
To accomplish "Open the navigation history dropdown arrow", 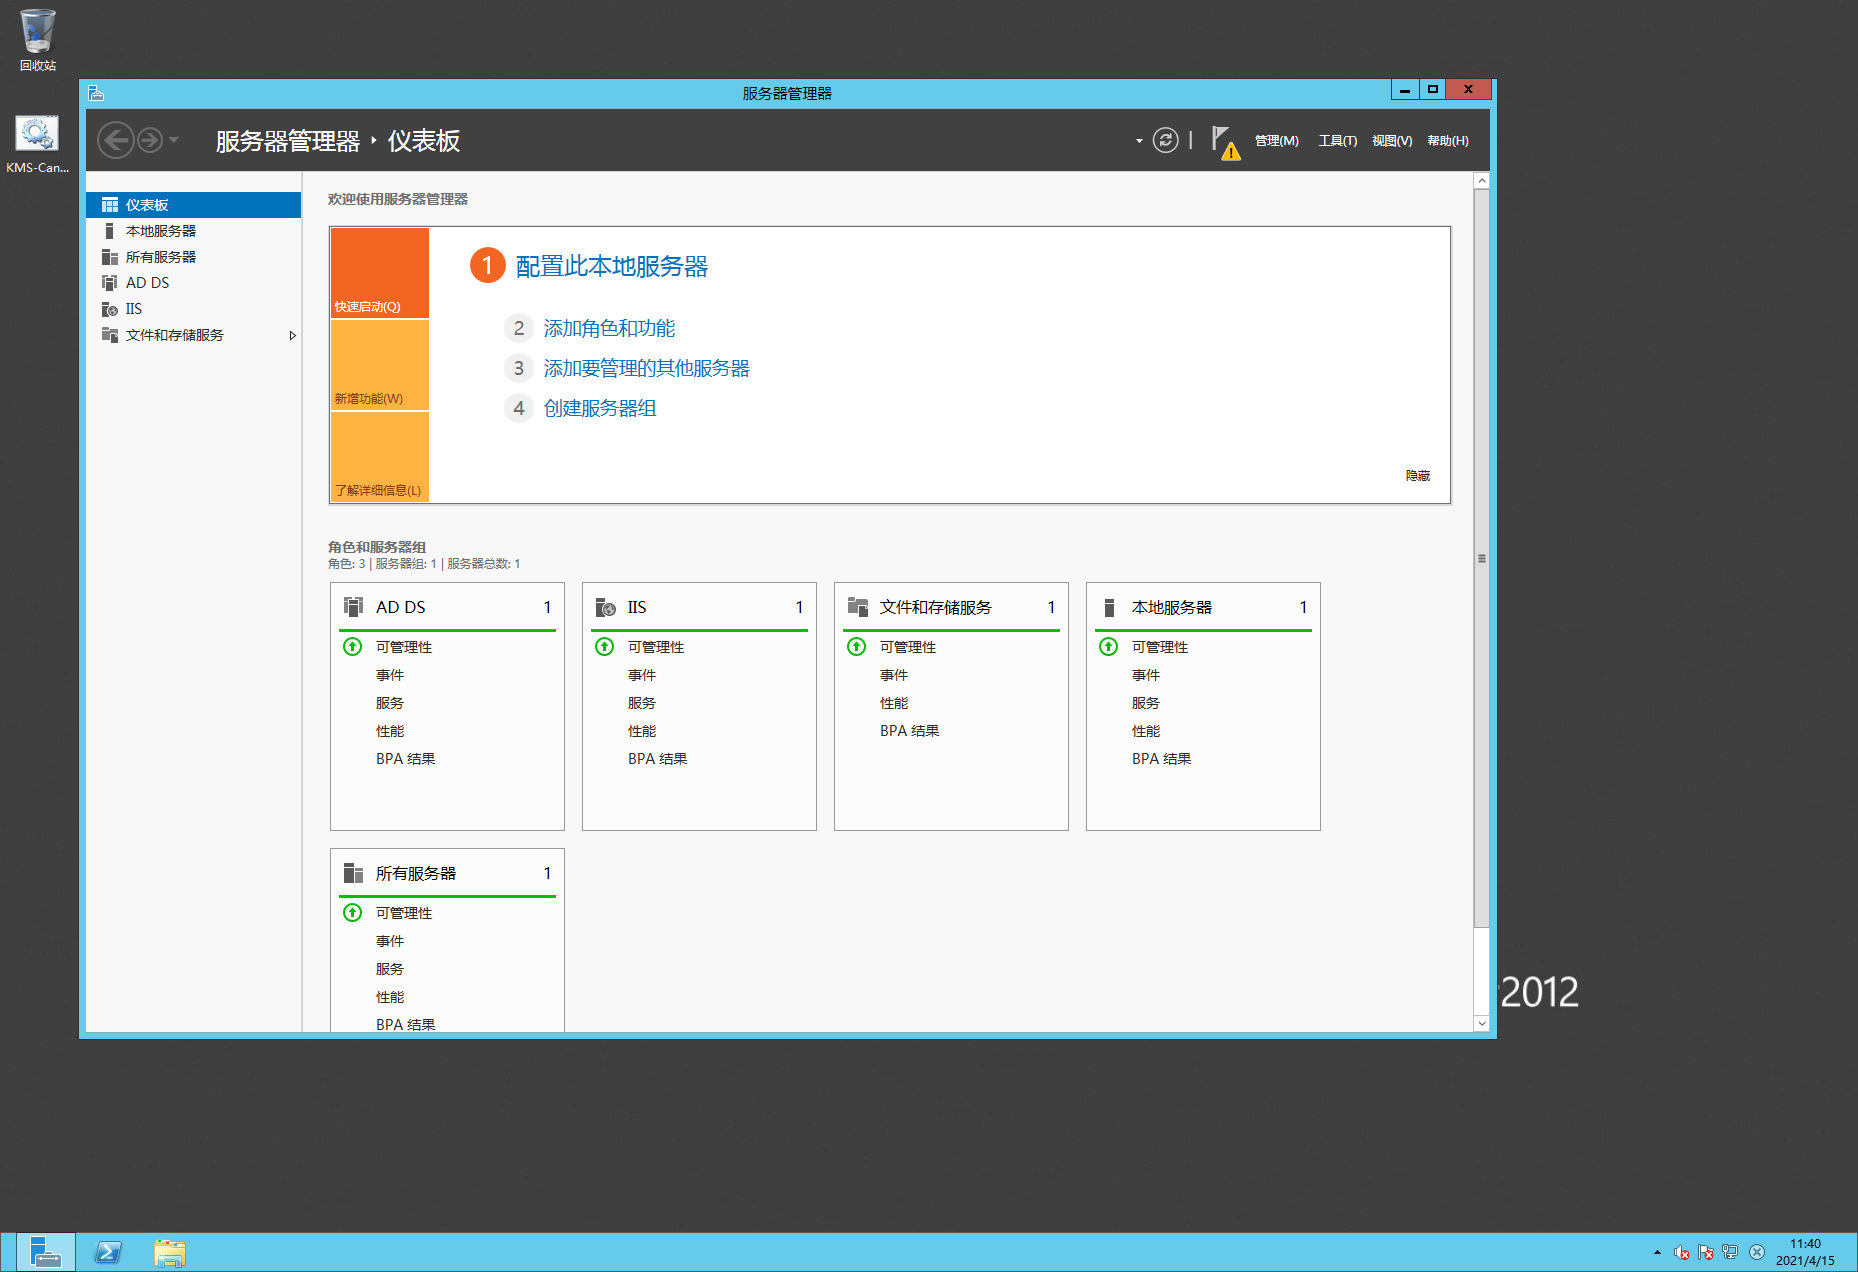I will coord(174,140).
